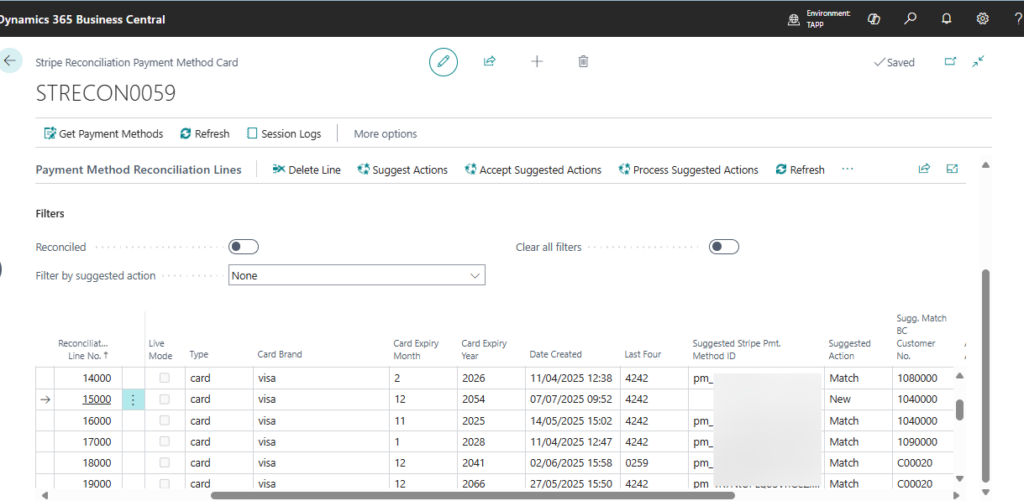
Task: Click the Suggested Action cell reading New
Action: [x=858, y=399]
